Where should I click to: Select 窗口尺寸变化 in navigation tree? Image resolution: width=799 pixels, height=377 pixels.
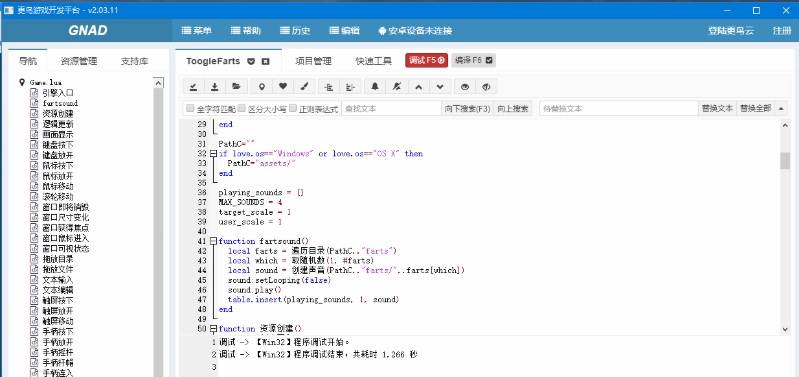[x=66, y=218]
